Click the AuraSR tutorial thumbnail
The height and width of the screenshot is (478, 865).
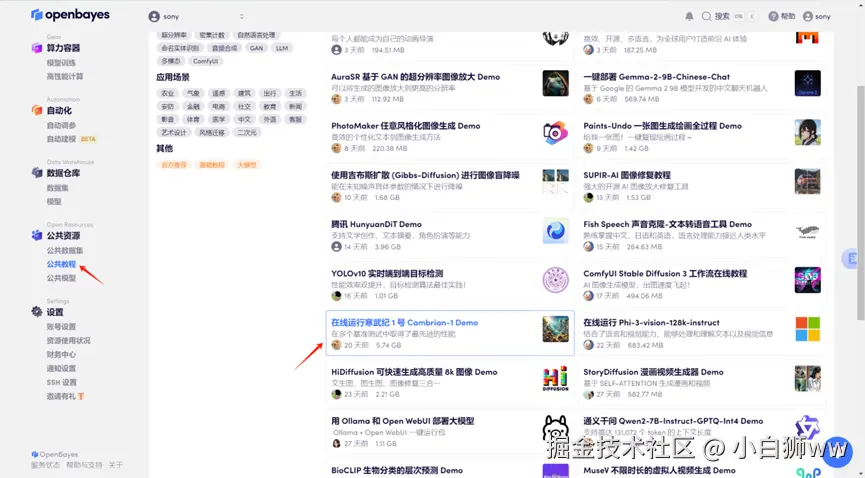pyautogui.click(x=556, y=83)
